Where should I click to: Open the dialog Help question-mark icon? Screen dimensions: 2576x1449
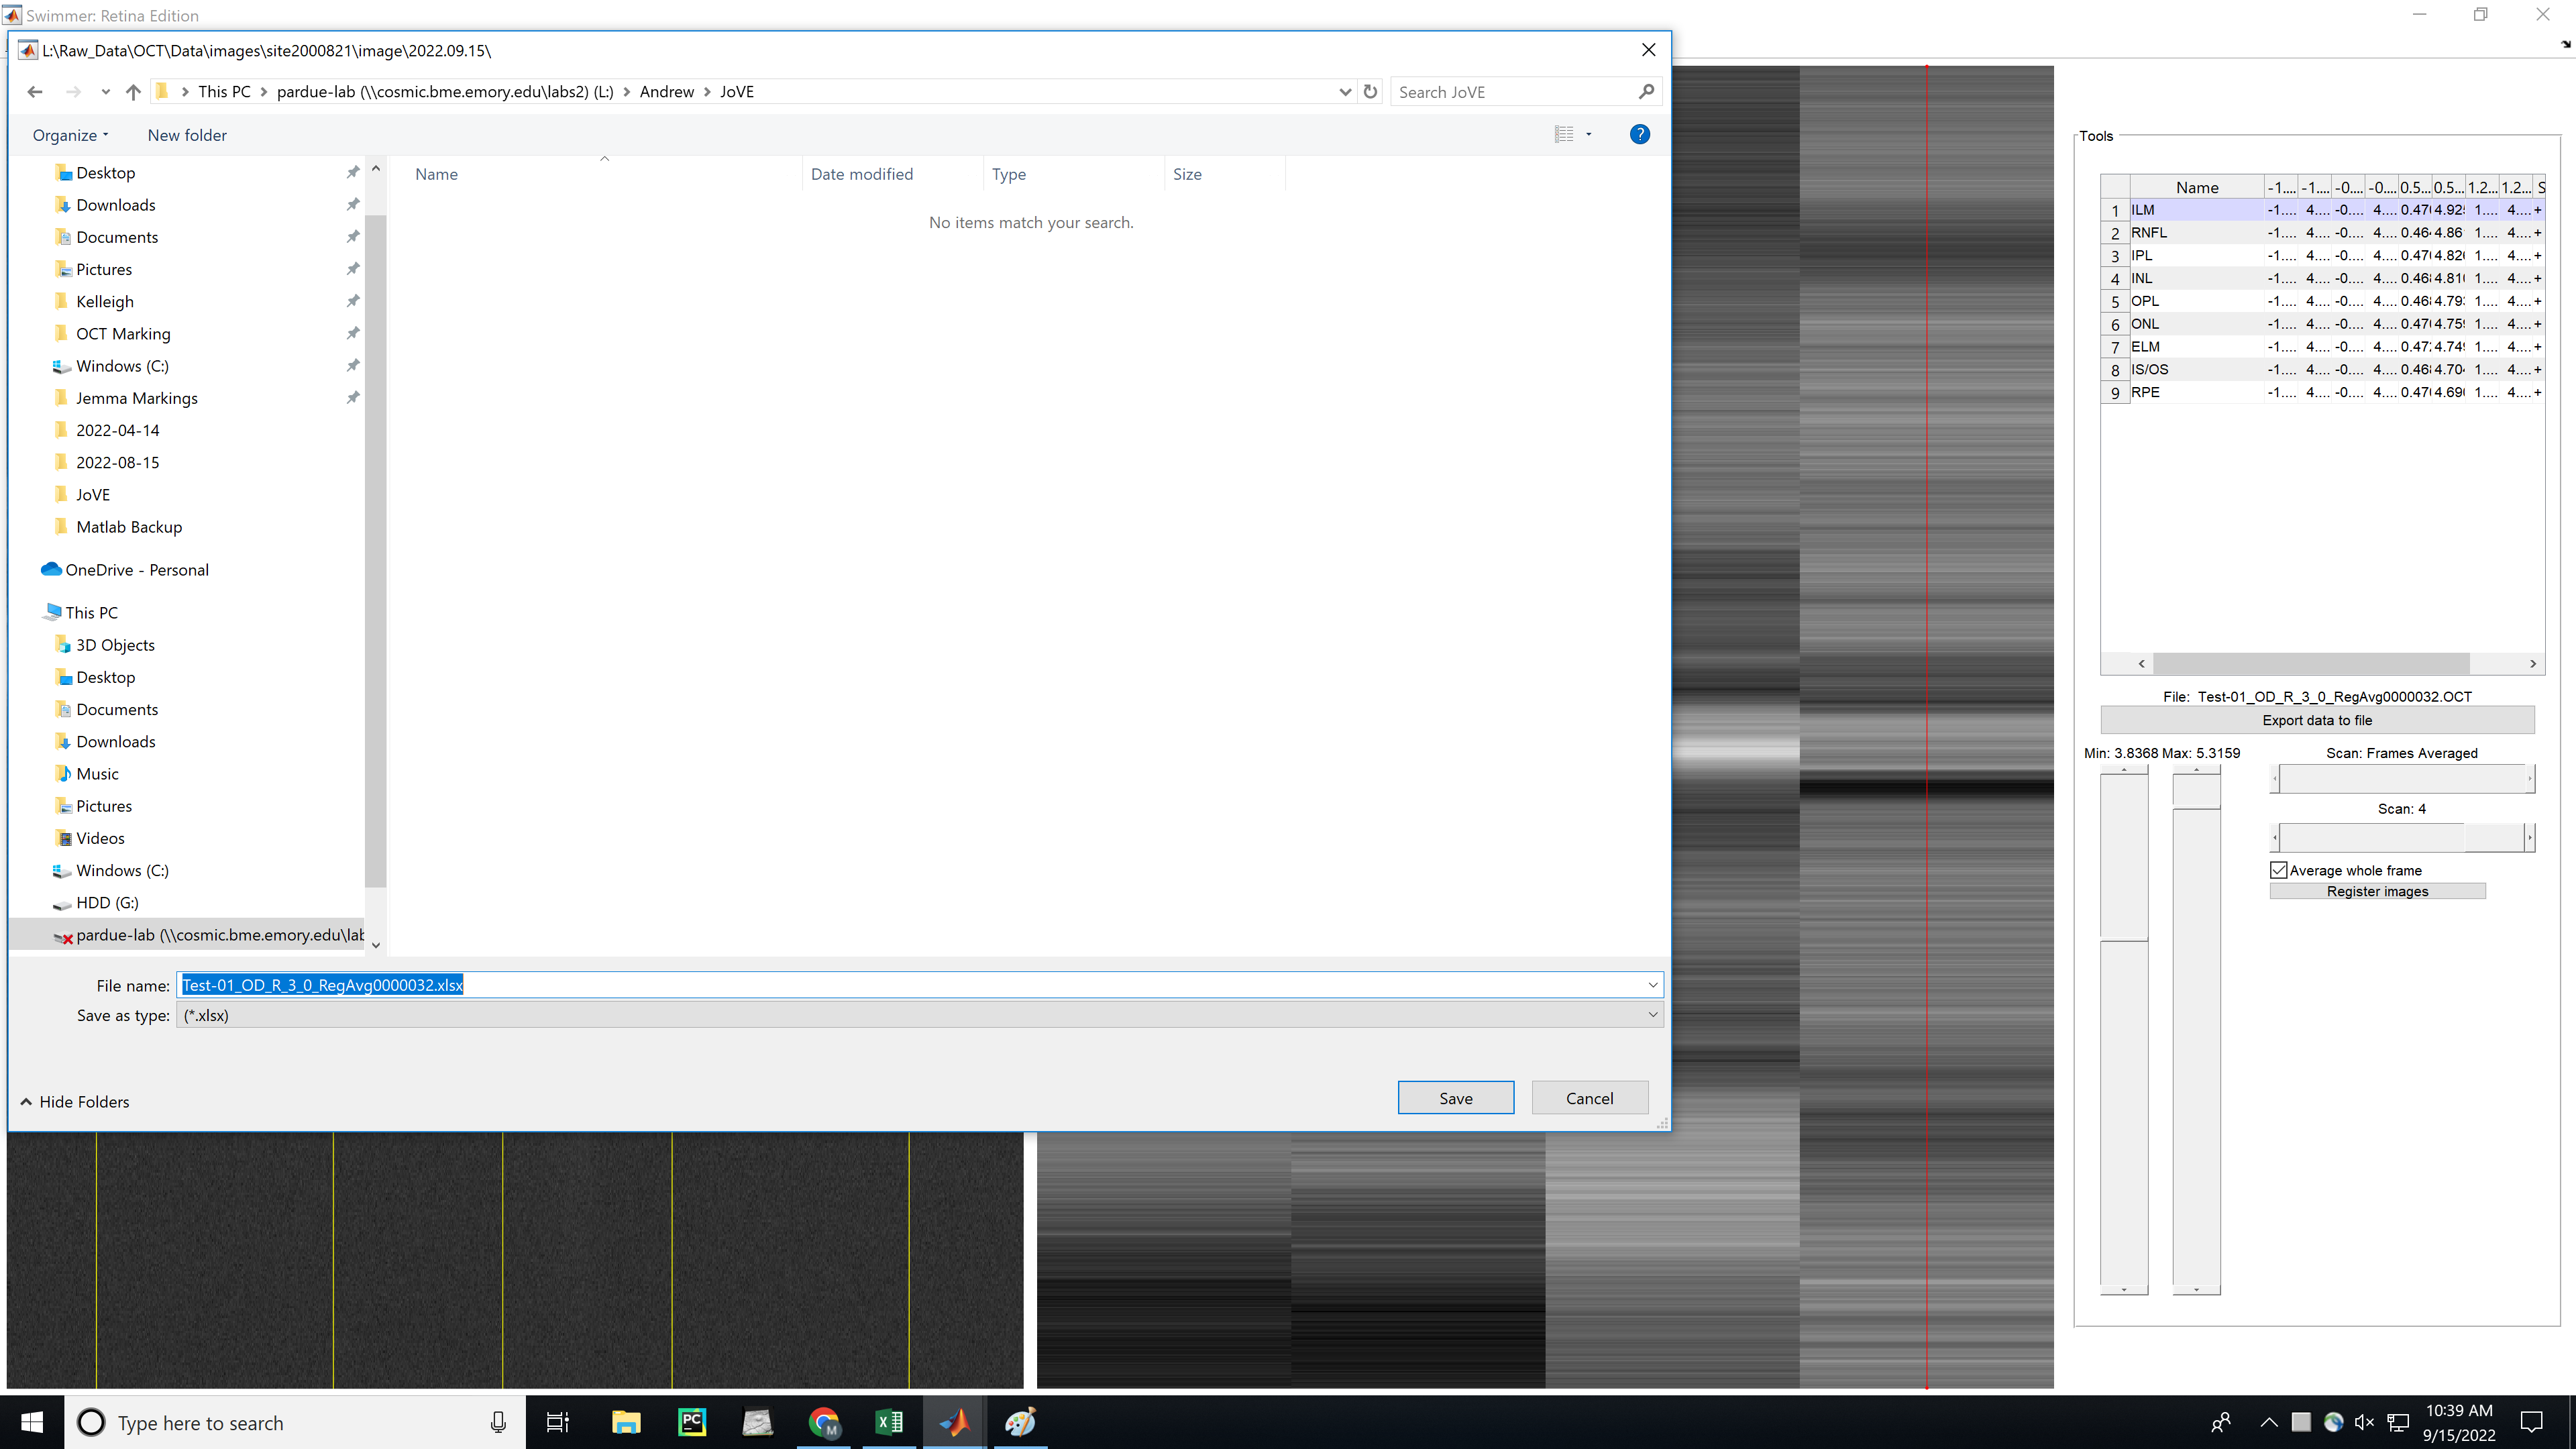[1639, 134]
